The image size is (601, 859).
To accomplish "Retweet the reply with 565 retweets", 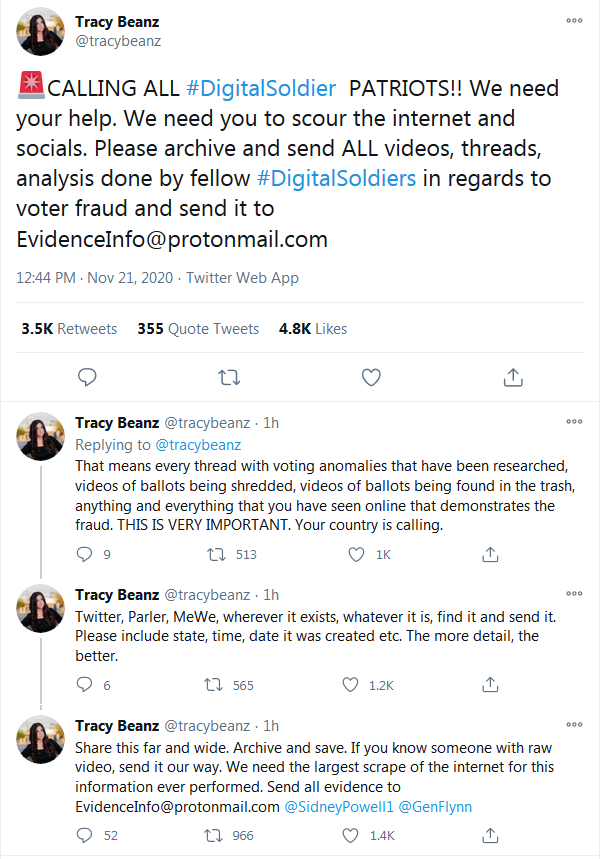I will pos(213,685).
